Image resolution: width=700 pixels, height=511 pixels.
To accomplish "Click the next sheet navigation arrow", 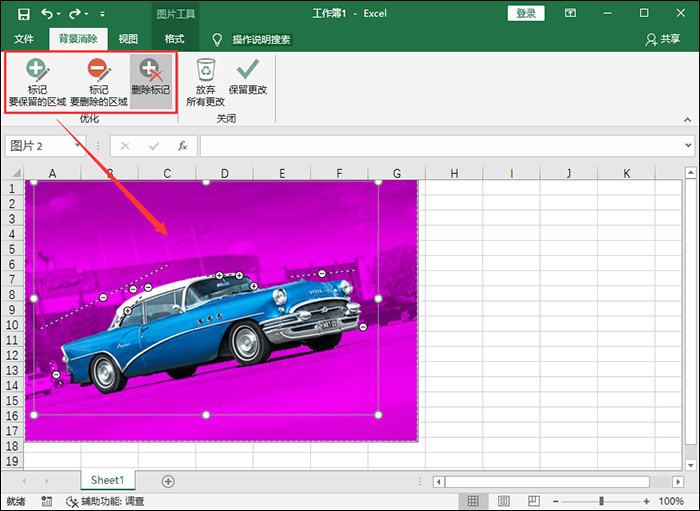I will click(x=46, y=481).
